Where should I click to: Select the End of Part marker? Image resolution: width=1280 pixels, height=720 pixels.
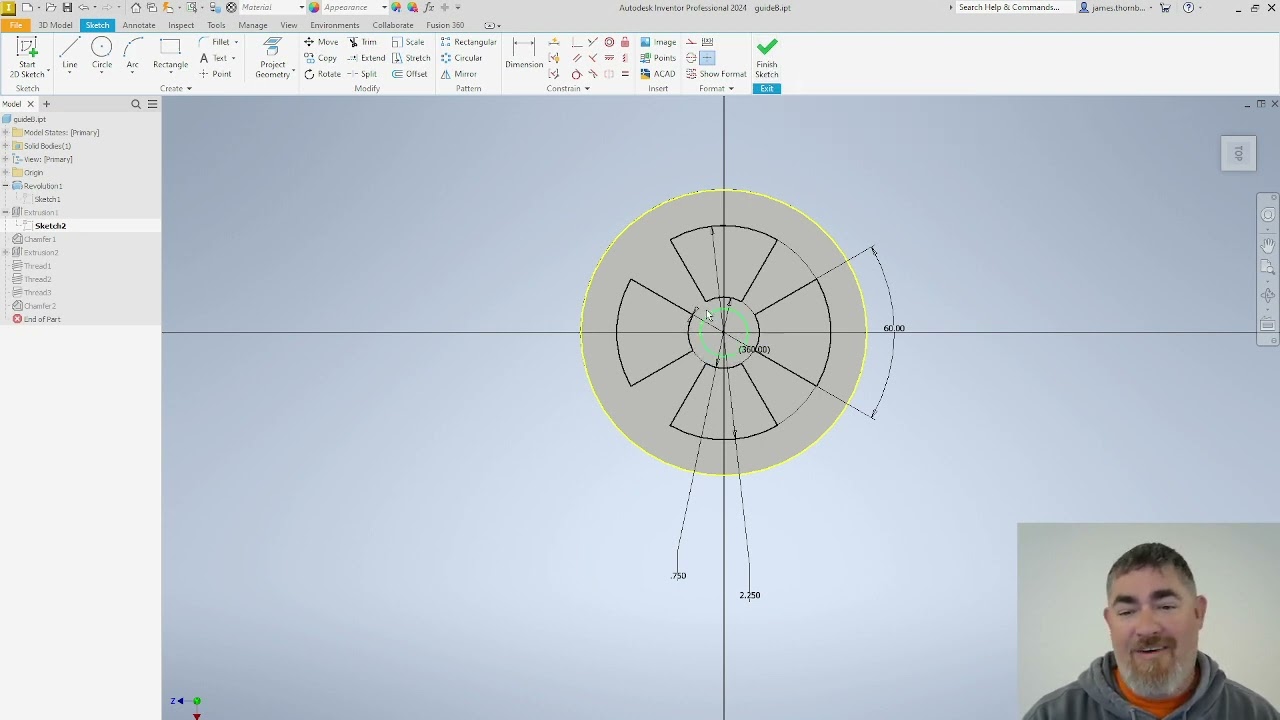click(42, 319)
